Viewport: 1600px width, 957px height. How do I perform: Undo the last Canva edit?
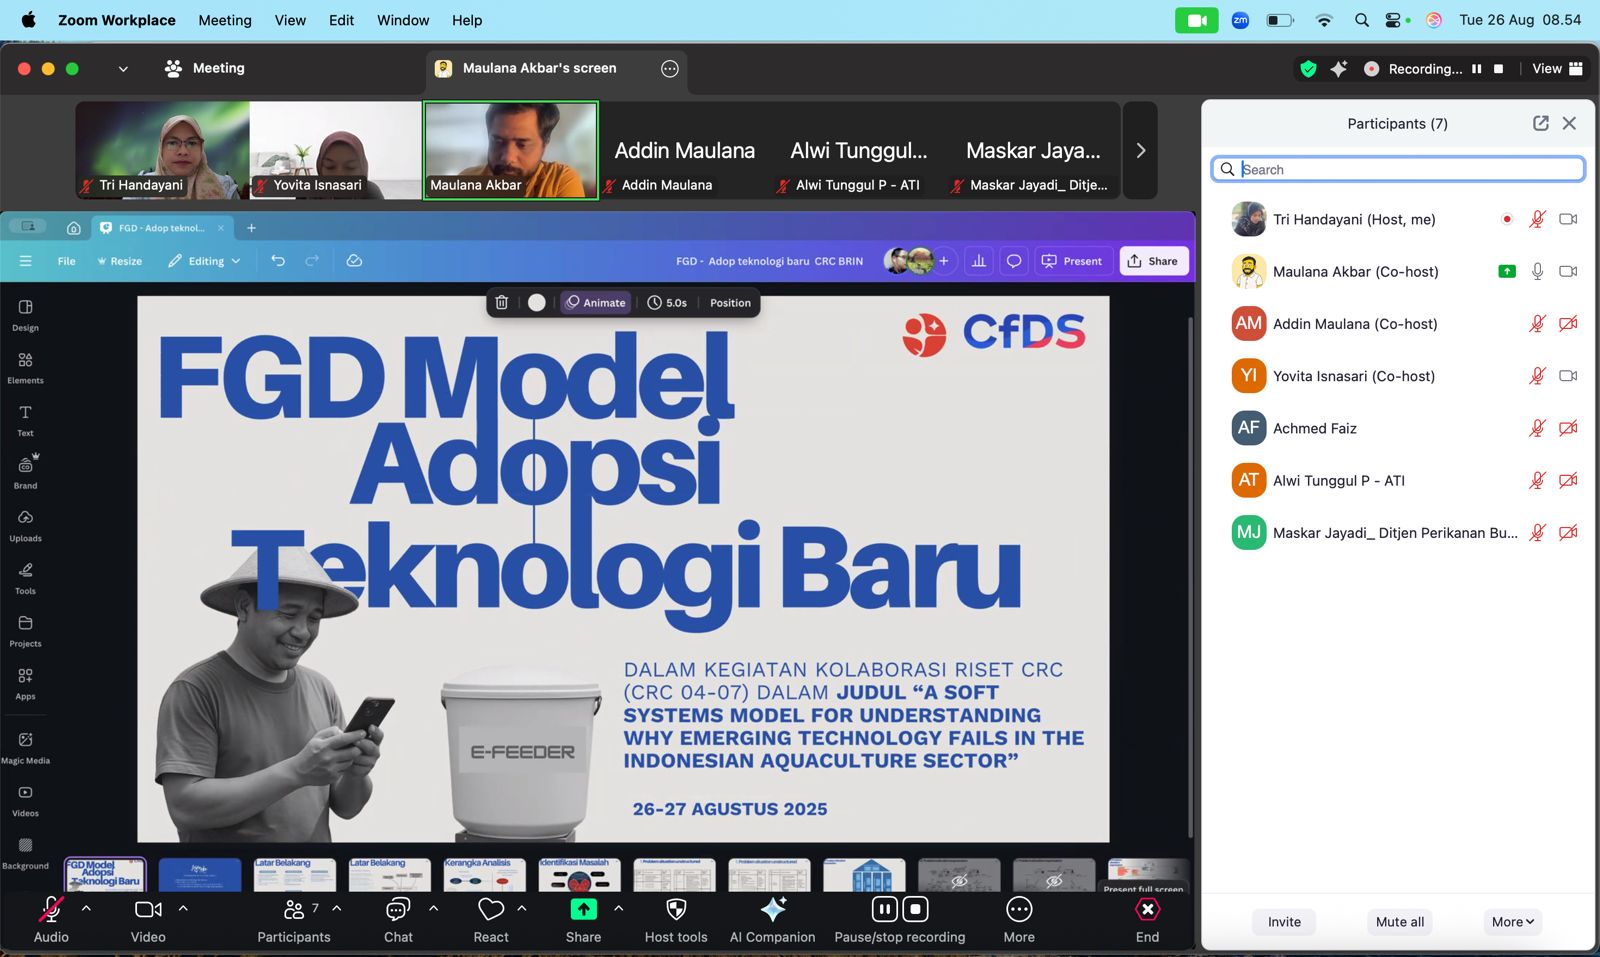(x=278, y=261)
